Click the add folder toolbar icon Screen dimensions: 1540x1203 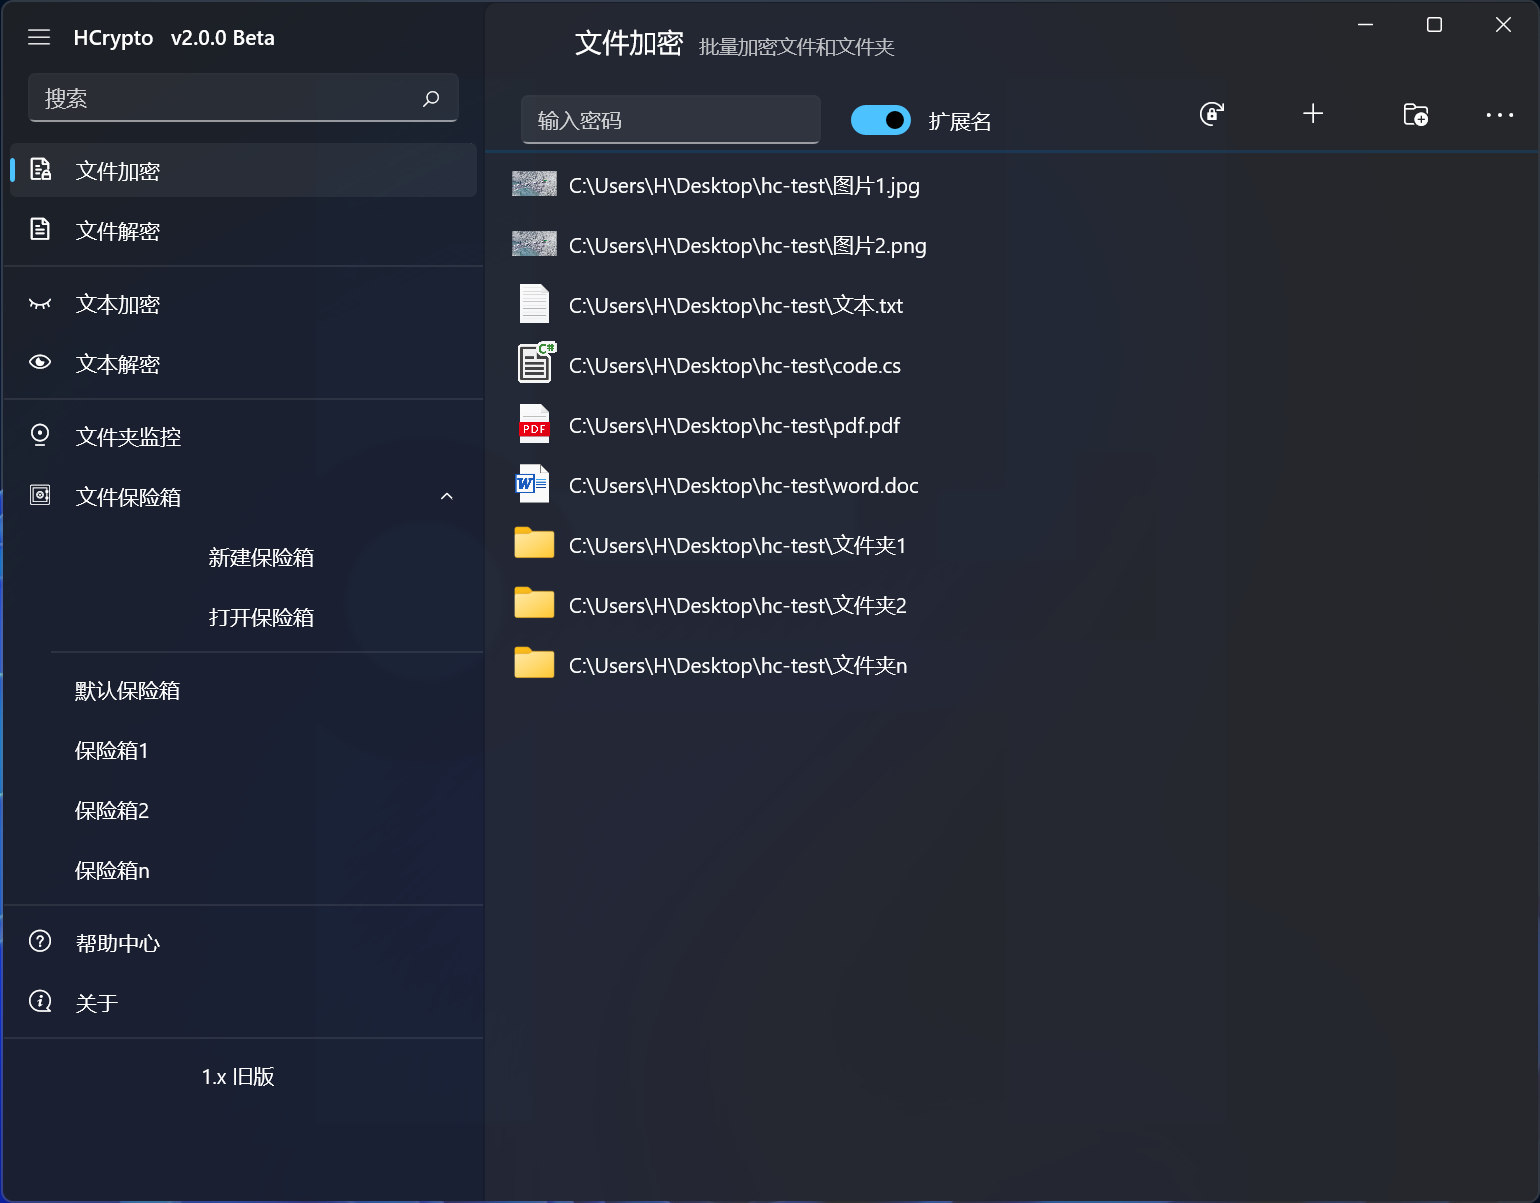pos(1416,114)
